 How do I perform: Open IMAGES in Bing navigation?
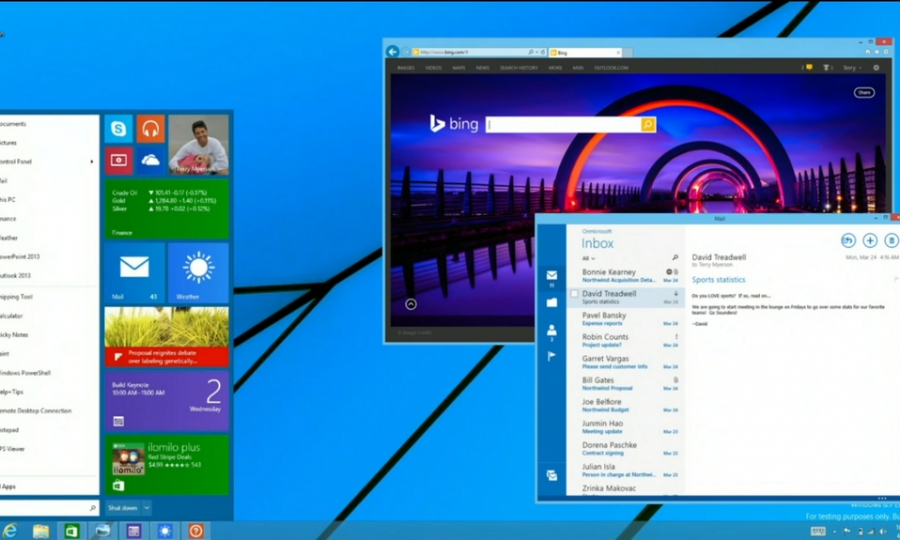(x=405, y=68)
